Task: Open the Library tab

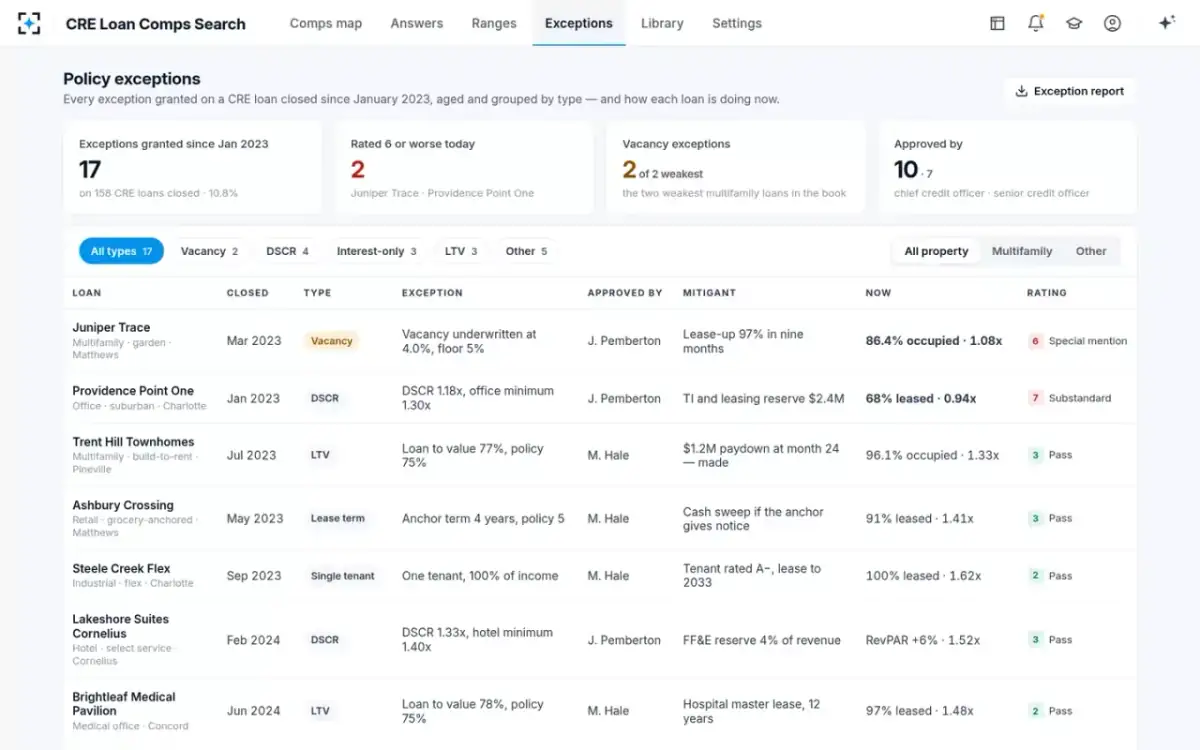Action: tap(662, 23)
